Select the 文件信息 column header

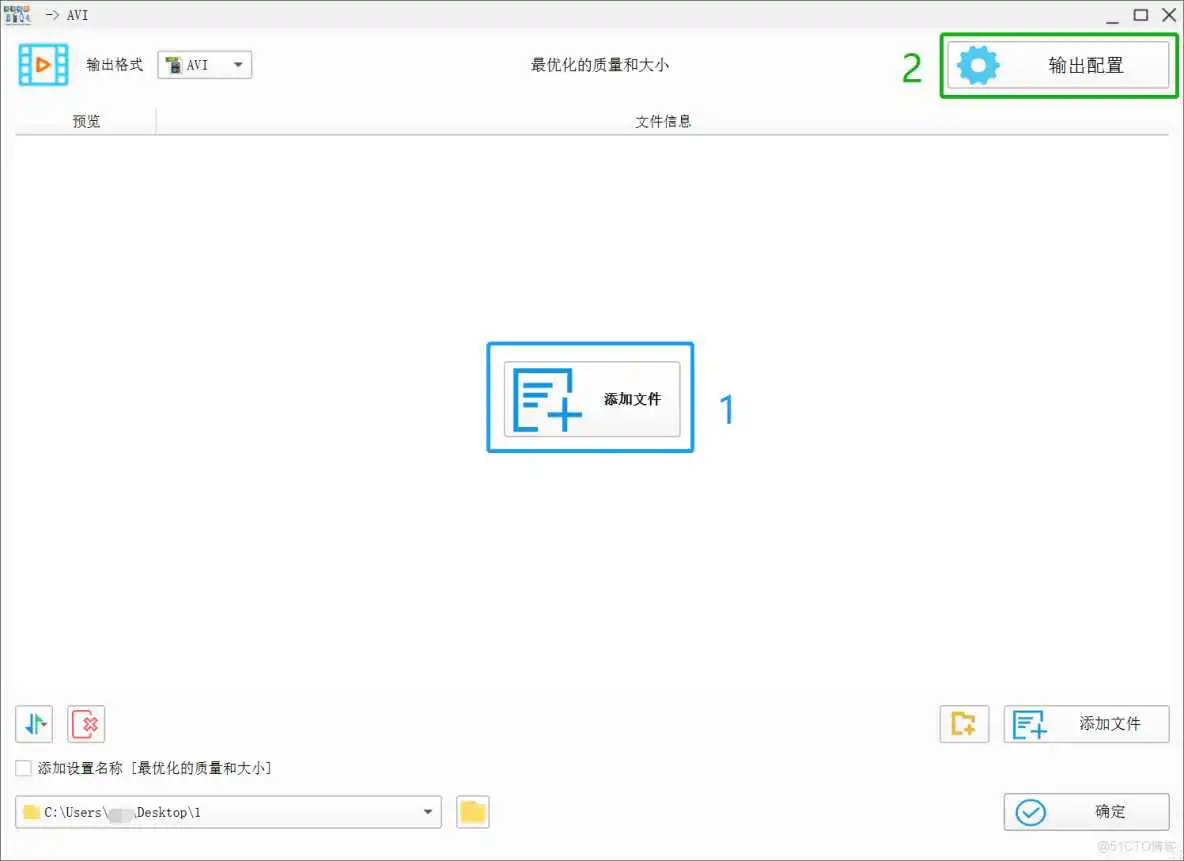click(663, 121)
